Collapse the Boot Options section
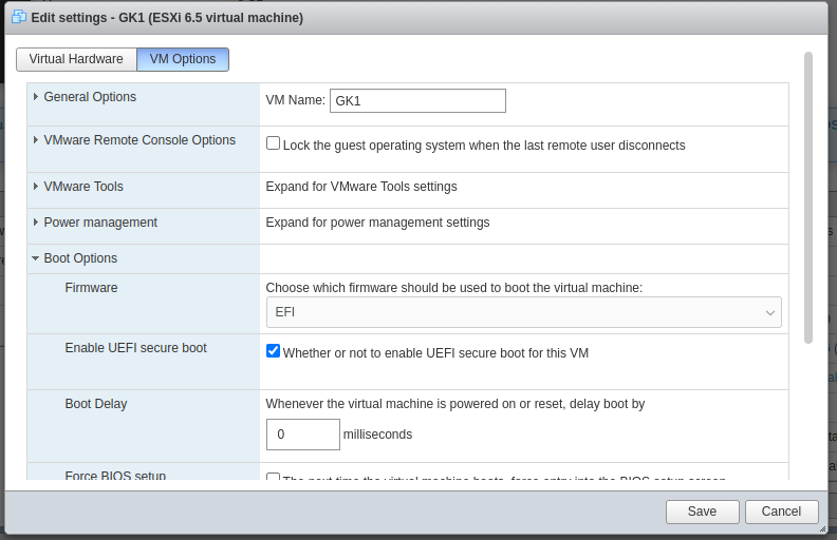The image size is (838, 540). click(80, 258)
